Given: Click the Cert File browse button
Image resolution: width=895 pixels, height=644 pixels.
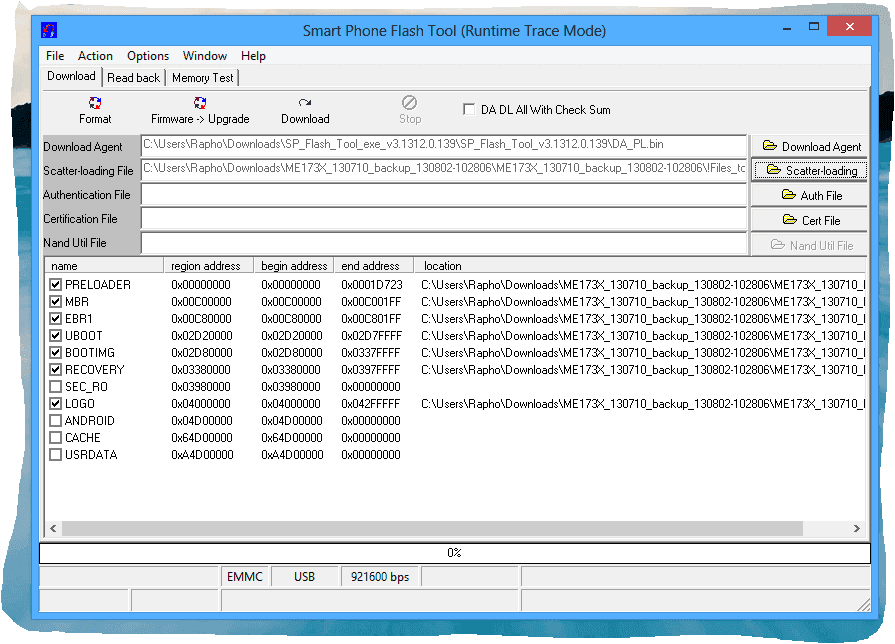Looking at the screenshot, I should click(811, 220).
